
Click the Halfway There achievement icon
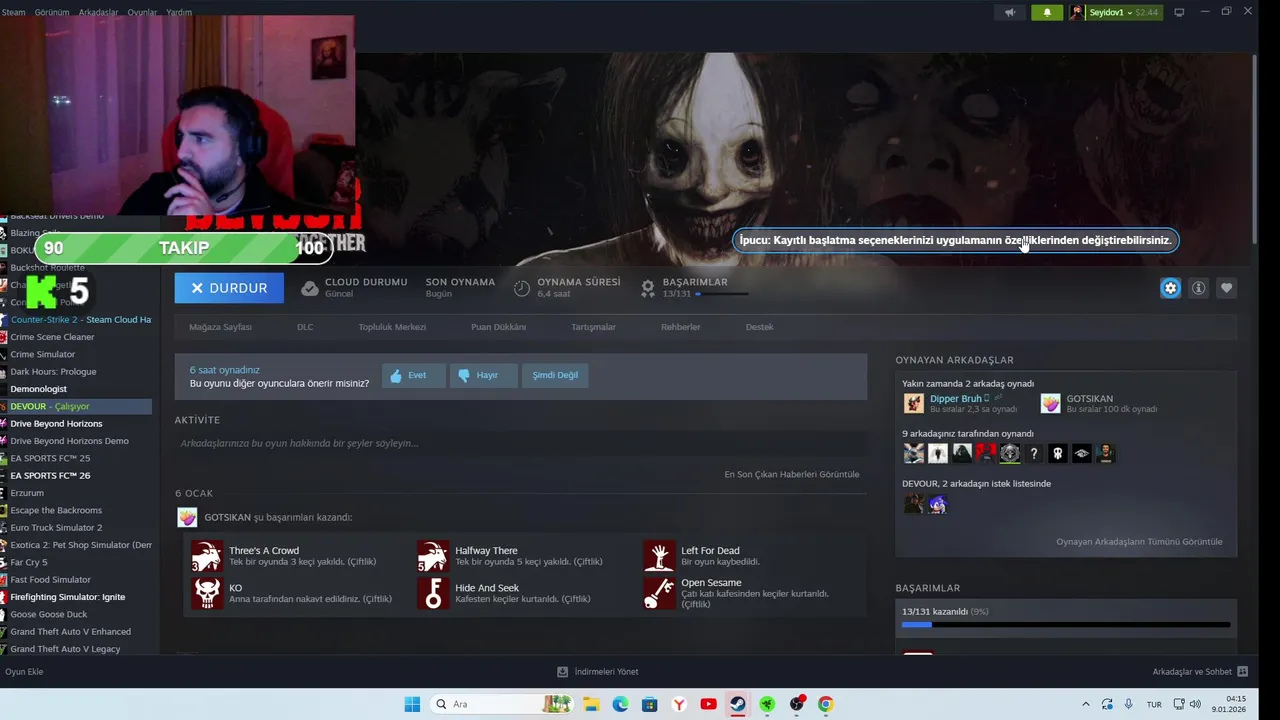coord(433,556)
